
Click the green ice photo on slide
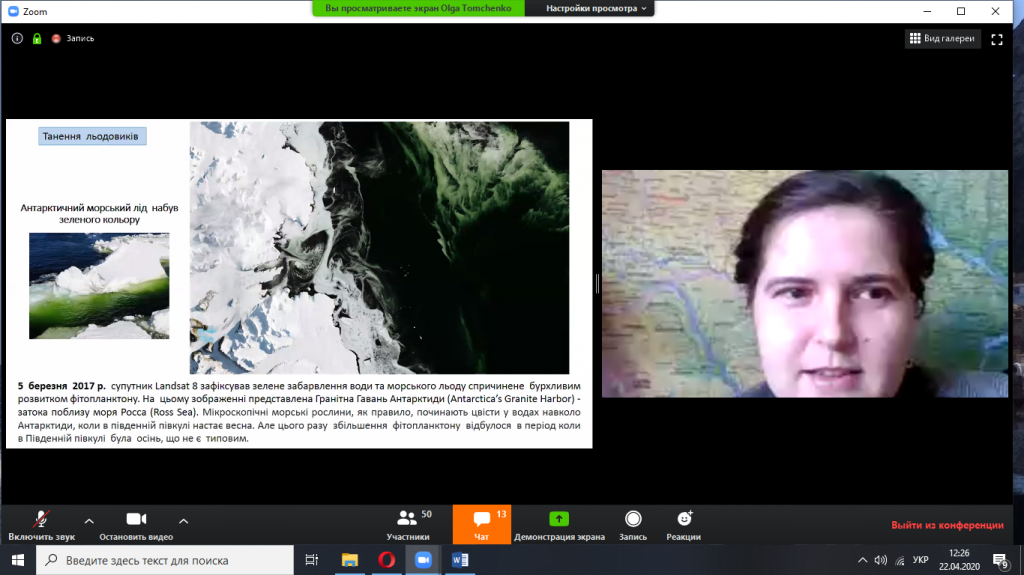[x=99, y=286]
